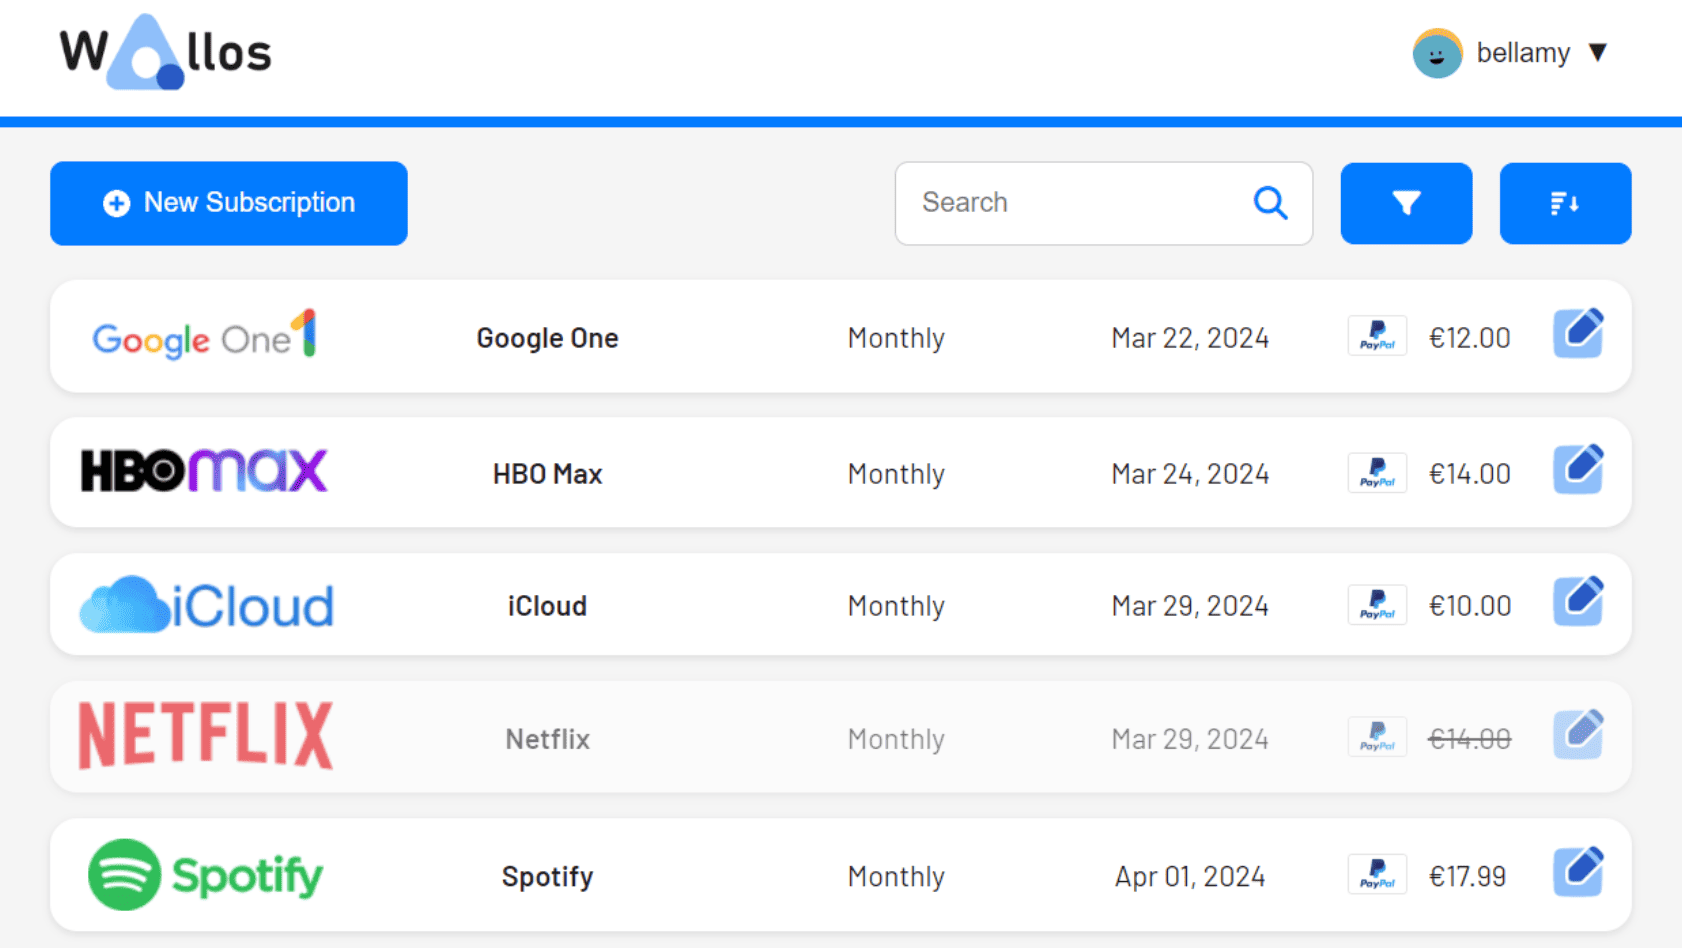Click the Wallos logo
1682x948 pixels.
(166, 53)
